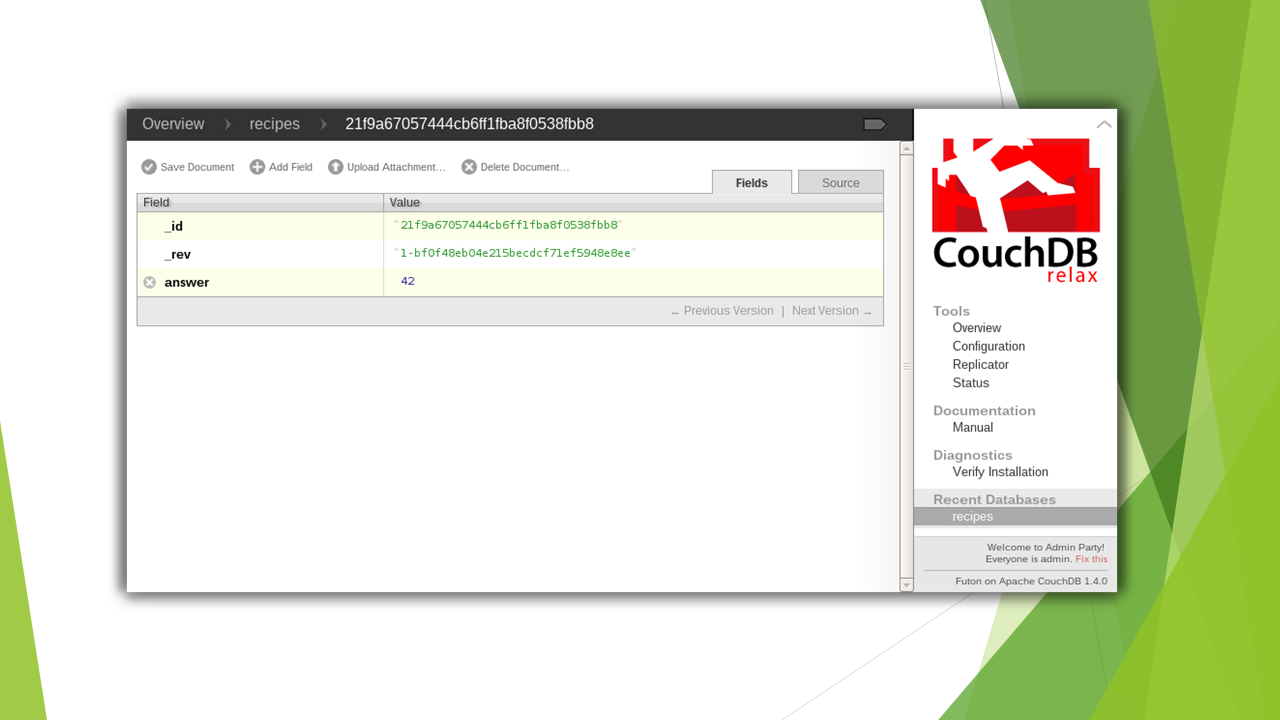The image size is (1280, 720).
Task: Click the _id field name
Action: 174,226
